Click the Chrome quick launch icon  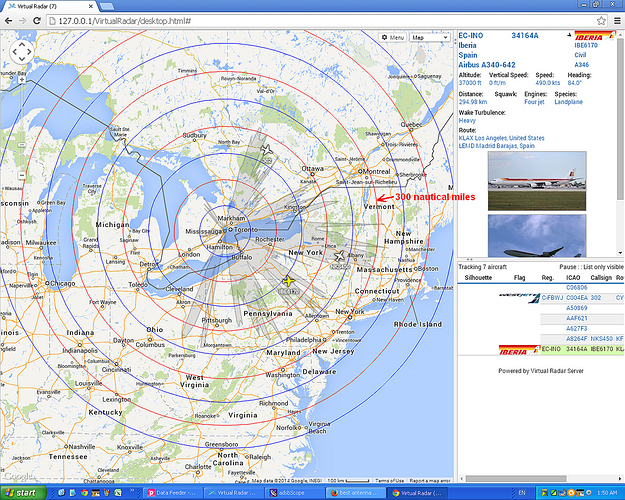(x=84, y=493)
